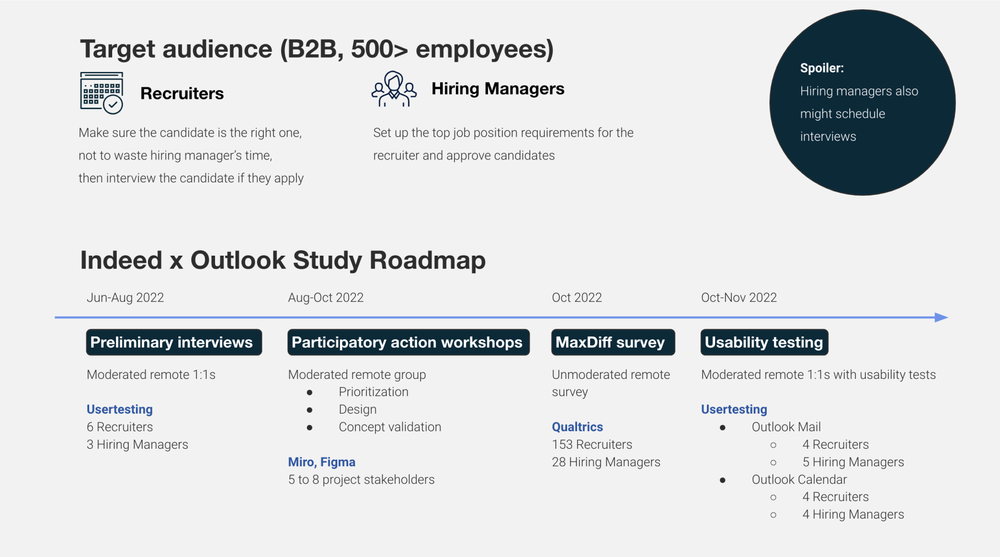
Task: Click Usertesting link under Usability testing
Action: point(734,409)
